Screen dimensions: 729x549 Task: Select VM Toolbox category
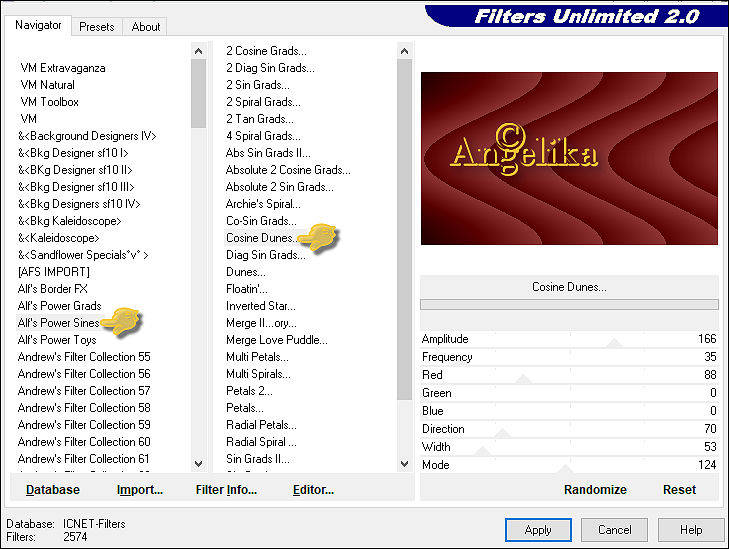click(x=49, y=102)
